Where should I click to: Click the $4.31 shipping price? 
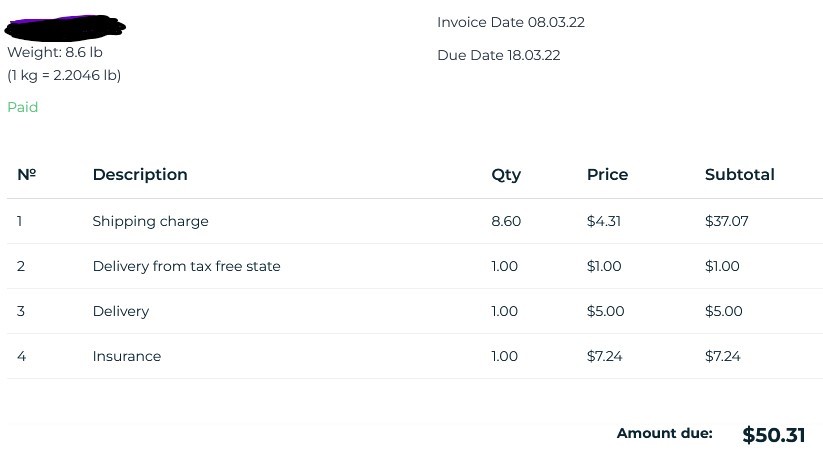pos(603,221)
